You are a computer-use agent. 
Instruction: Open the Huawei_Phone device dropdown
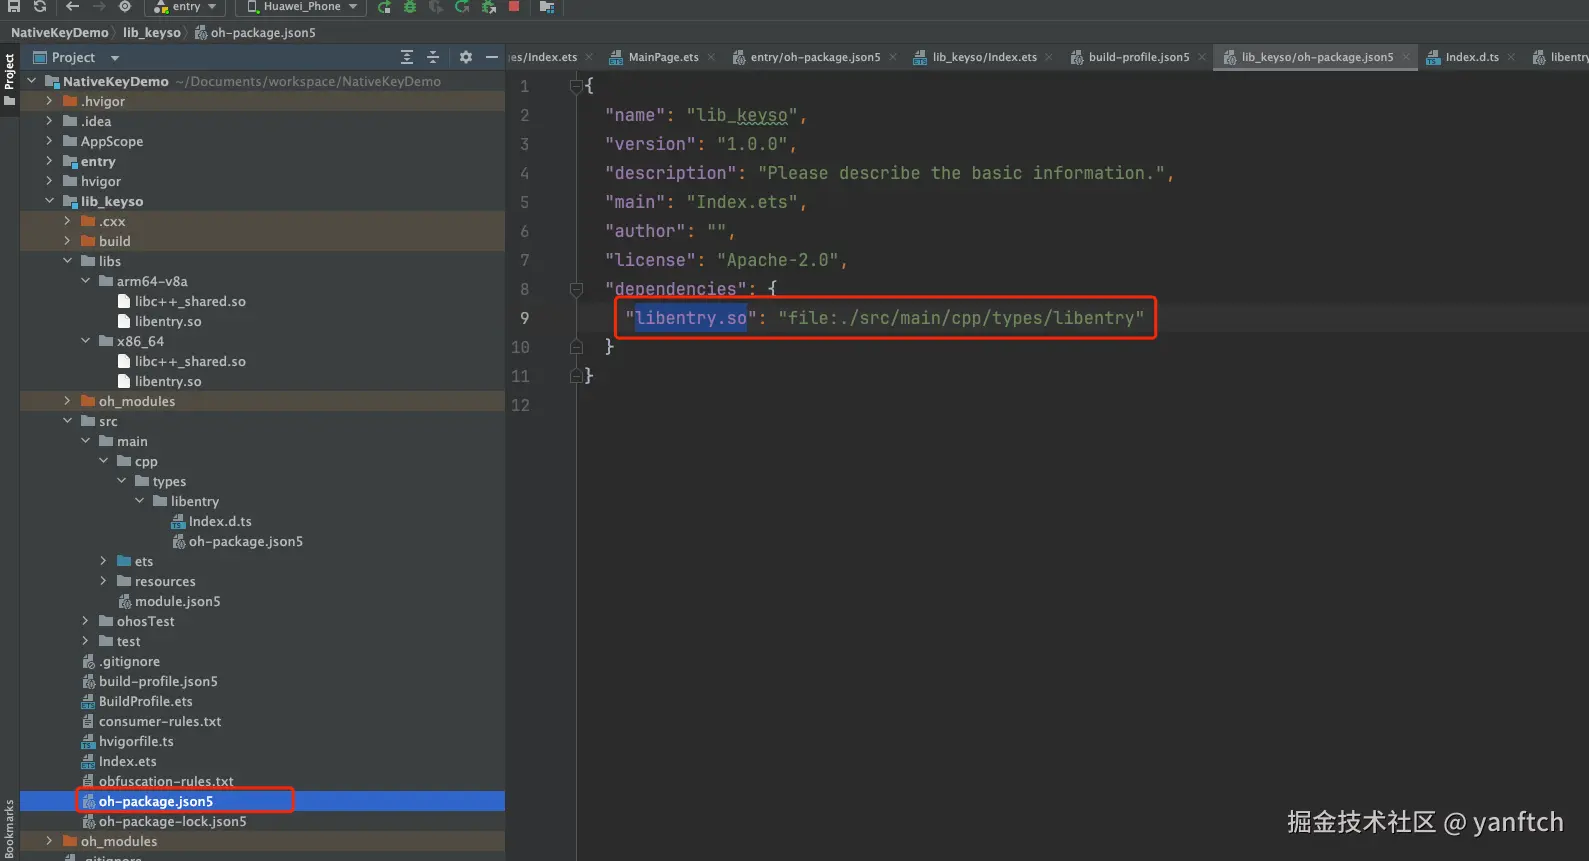point(301,6)
